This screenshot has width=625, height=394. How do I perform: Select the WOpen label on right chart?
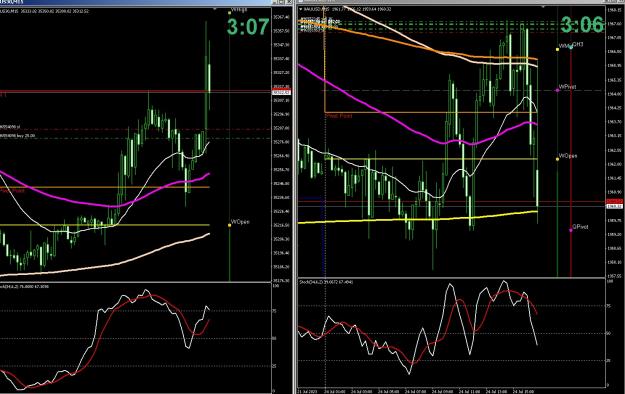coord(568,156)
